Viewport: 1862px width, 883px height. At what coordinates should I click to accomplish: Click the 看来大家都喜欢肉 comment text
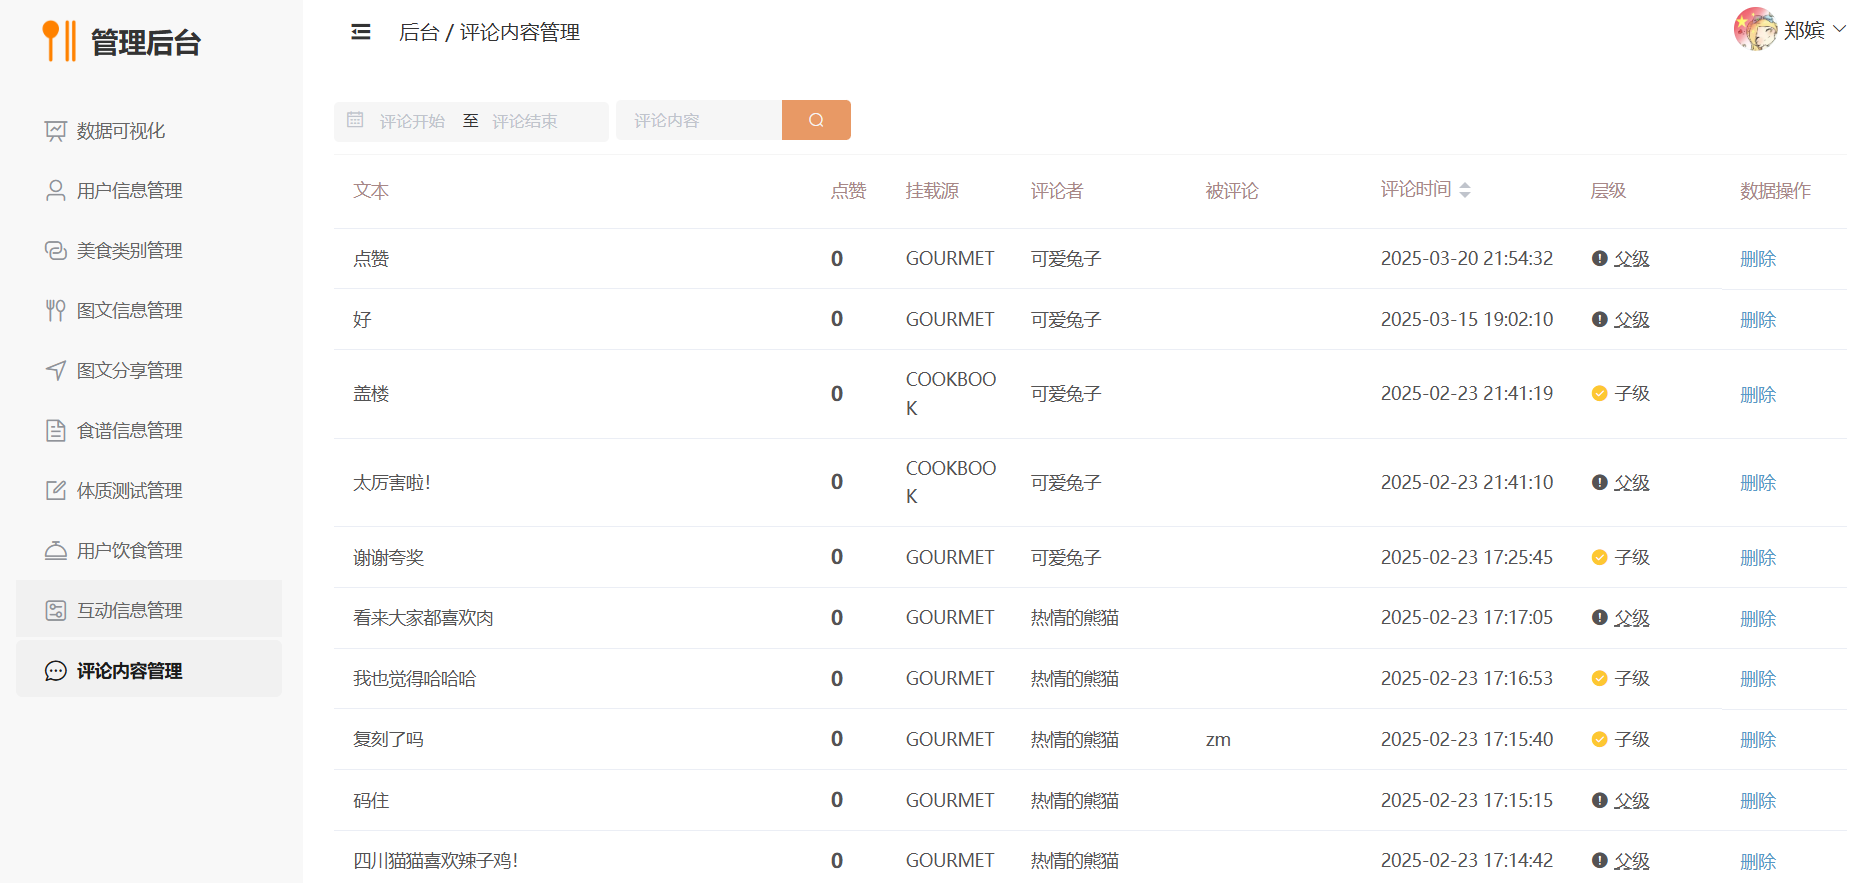click(x=423, y=618)
